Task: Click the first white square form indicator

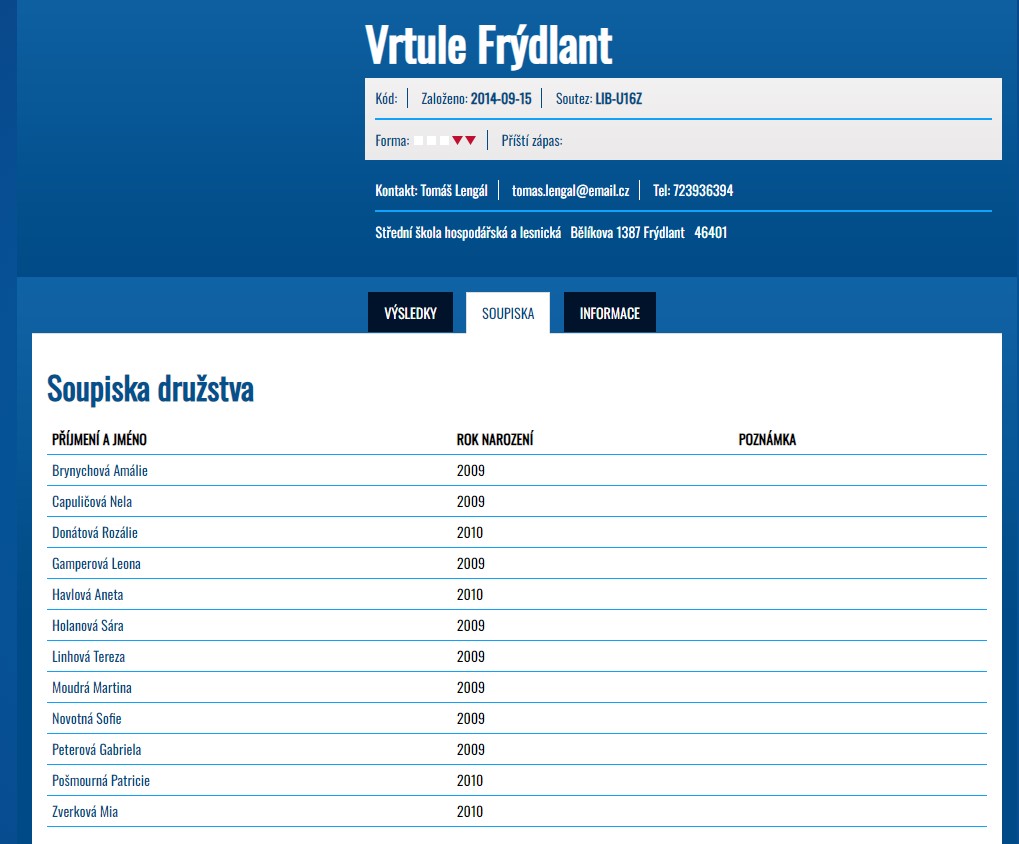Action: [x=419, y=141]
